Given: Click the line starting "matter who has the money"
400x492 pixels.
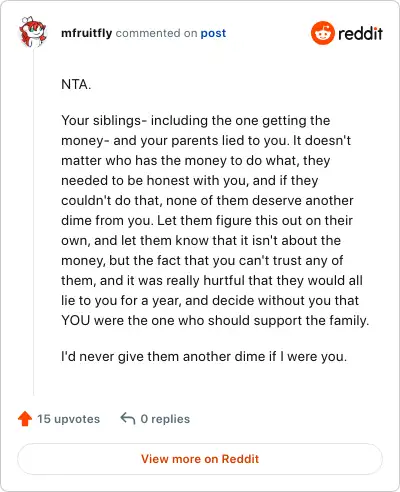Looking at the screenshot, I should click(x=196, y=160).
